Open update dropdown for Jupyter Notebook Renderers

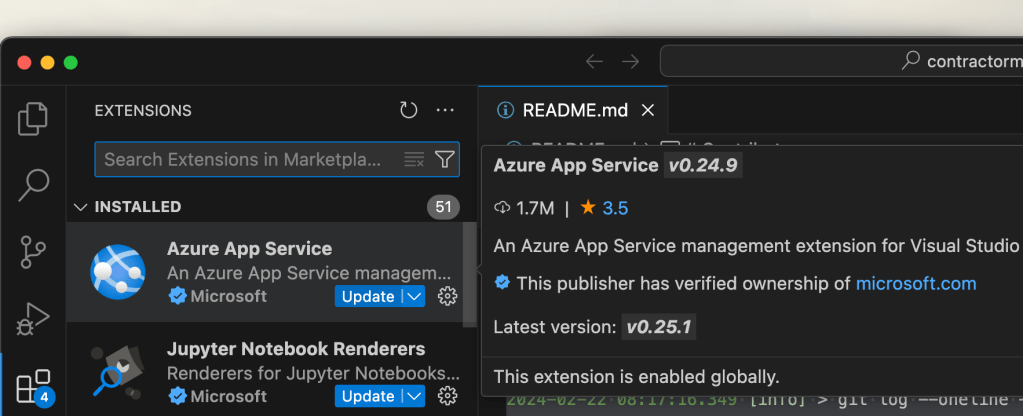tap(414, 396)
